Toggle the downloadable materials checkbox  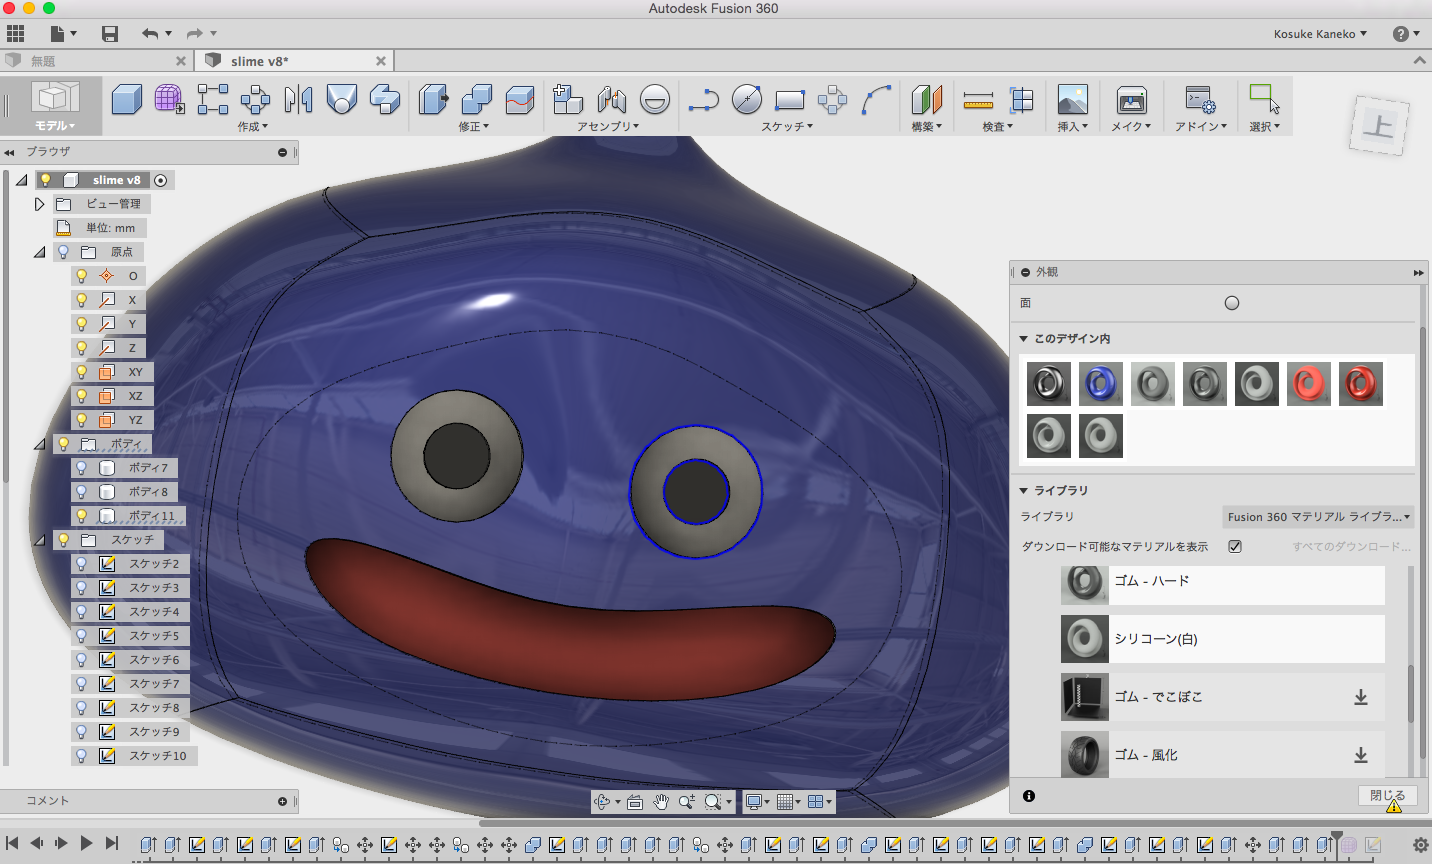[x=1235, y=546]
